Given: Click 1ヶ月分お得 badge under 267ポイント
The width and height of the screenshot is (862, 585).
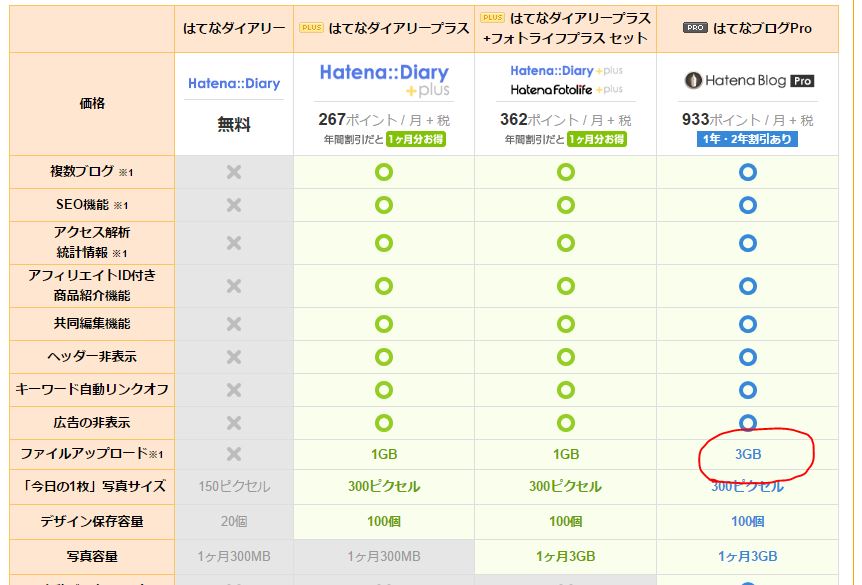Looking at the screenshot, I should click(416, 139).
